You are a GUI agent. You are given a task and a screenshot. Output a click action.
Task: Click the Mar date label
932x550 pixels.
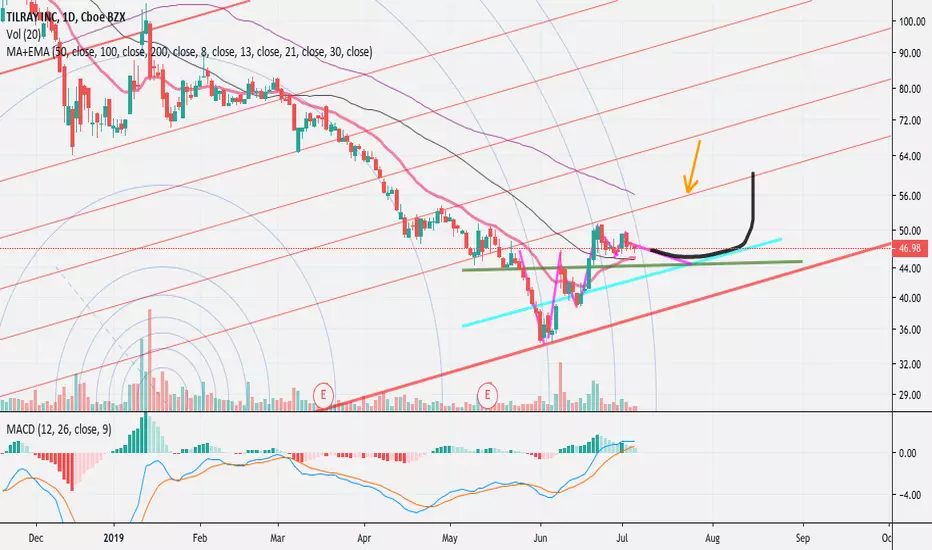pos(278,538)
